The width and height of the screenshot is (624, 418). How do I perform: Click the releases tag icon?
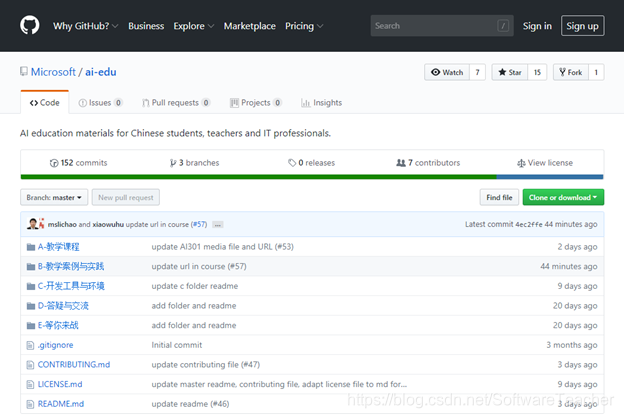click(x=292, y=163)
